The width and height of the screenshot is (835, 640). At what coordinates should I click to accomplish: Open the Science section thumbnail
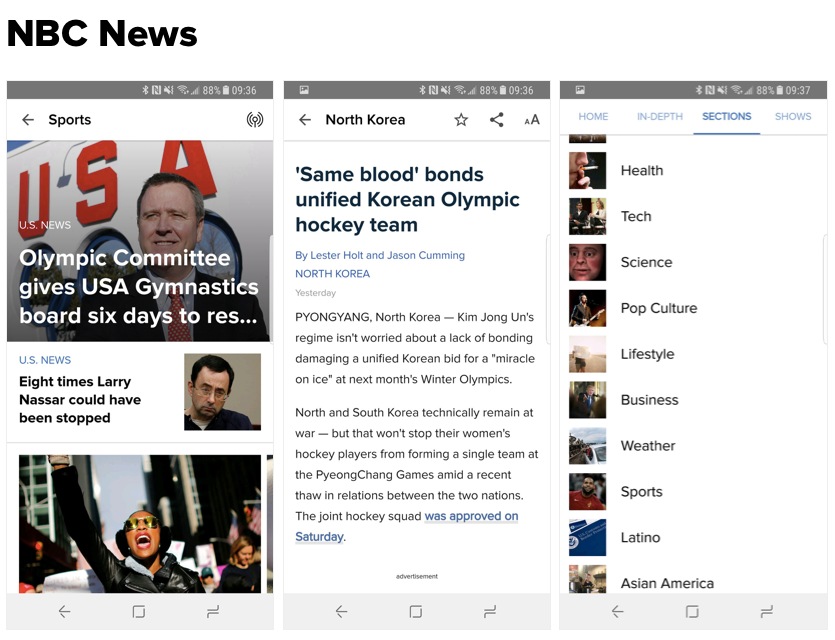pyautogui.click(x=587, y=262)
